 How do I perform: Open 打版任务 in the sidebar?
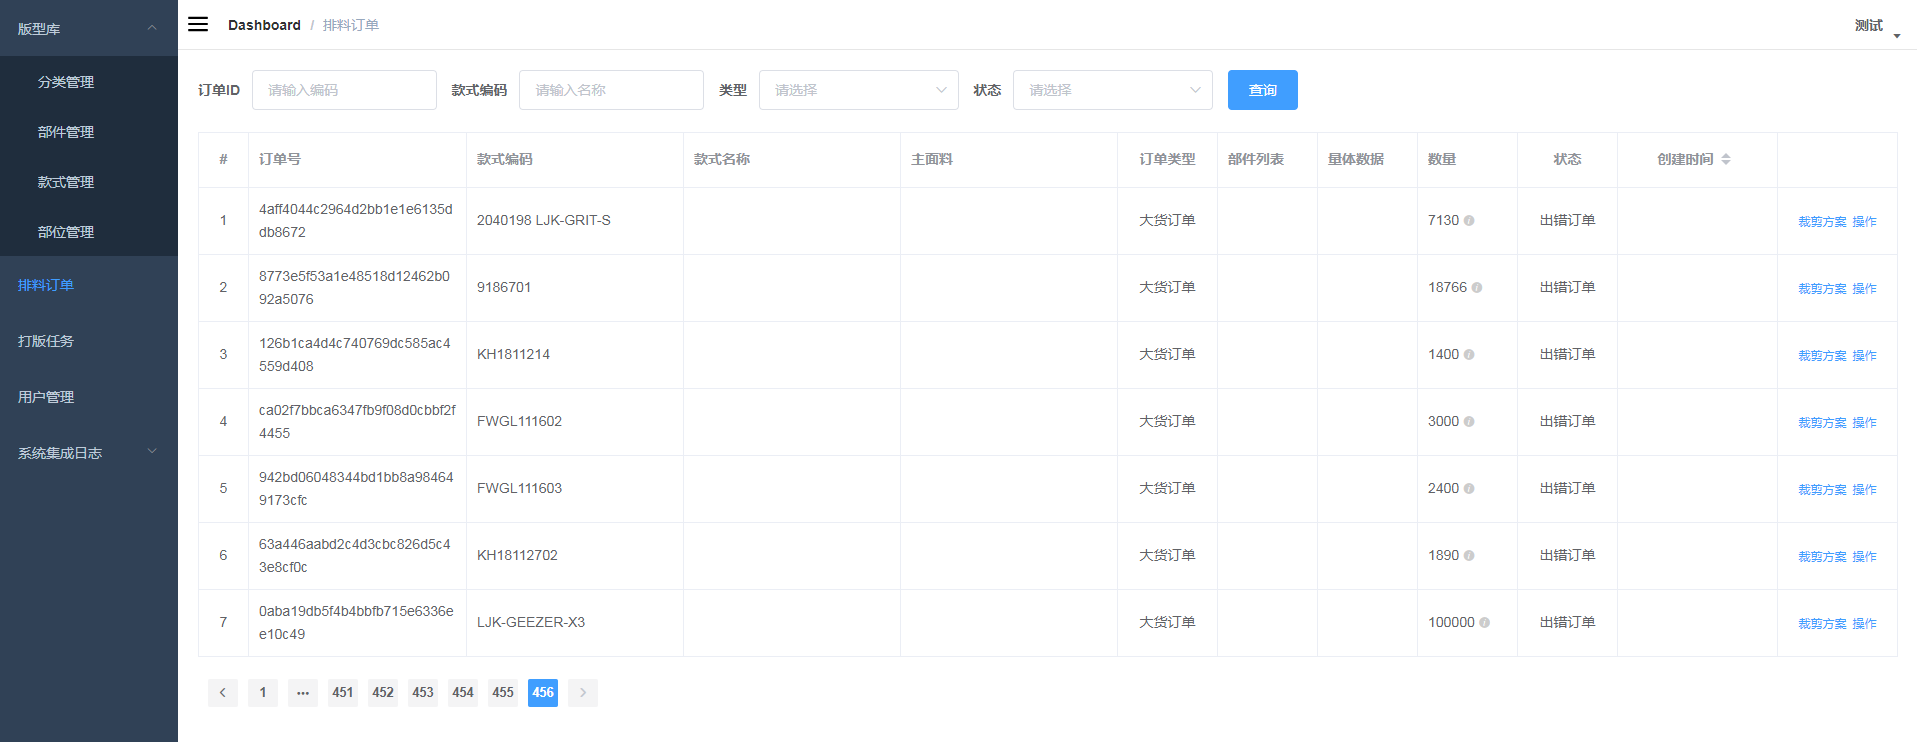[46, 341]
